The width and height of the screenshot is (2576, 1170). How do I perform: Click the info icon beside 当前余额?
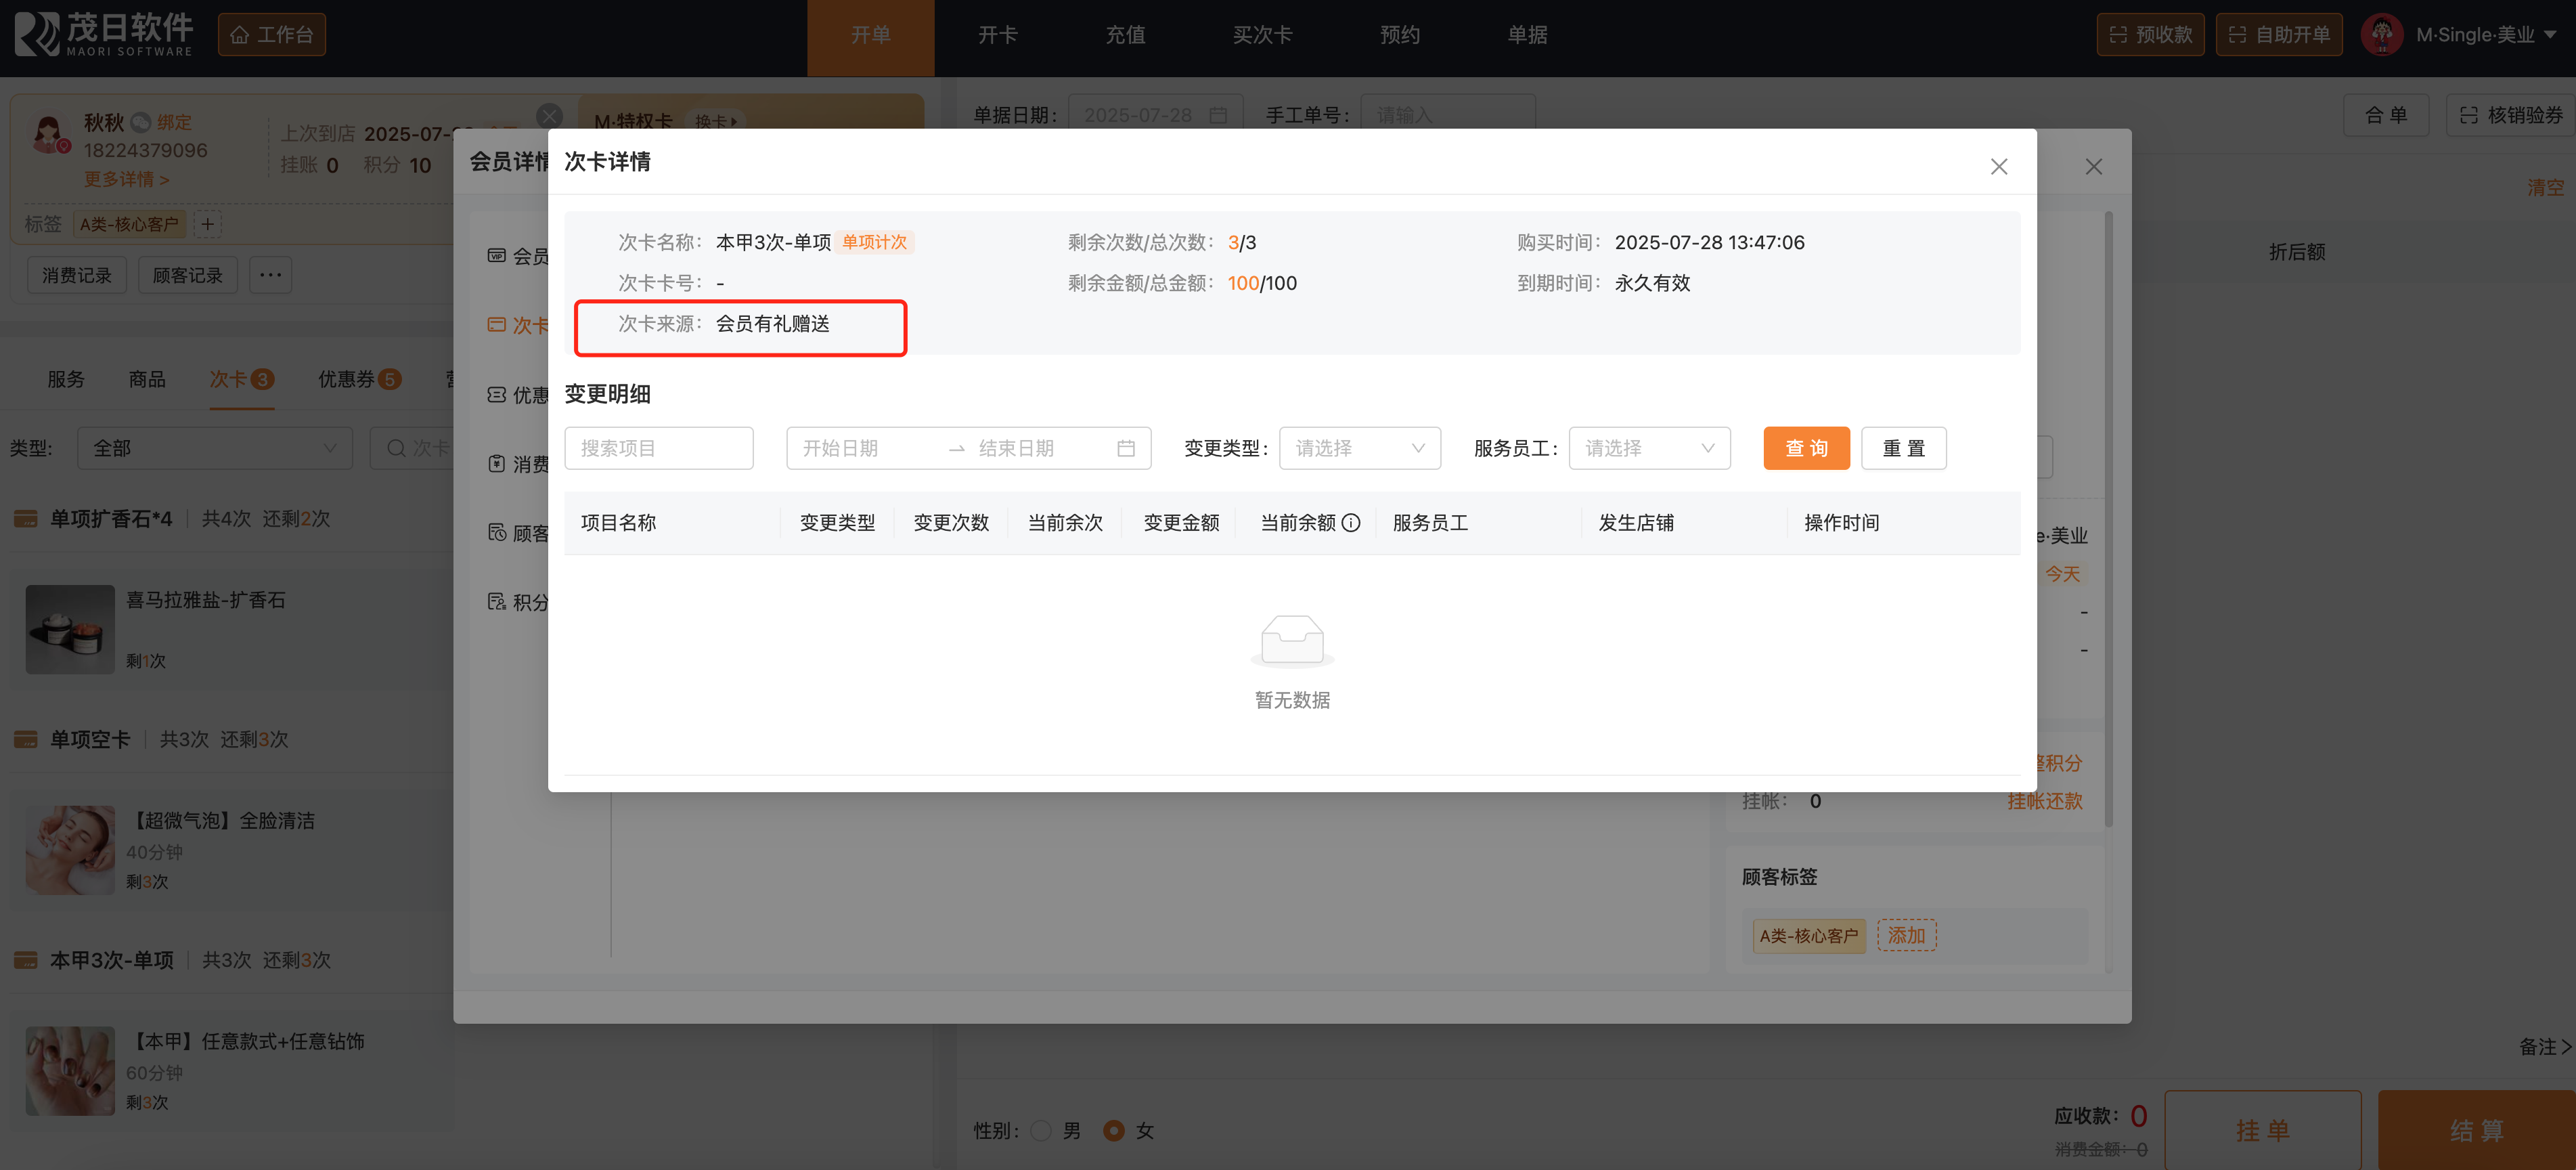[1350, 523]
